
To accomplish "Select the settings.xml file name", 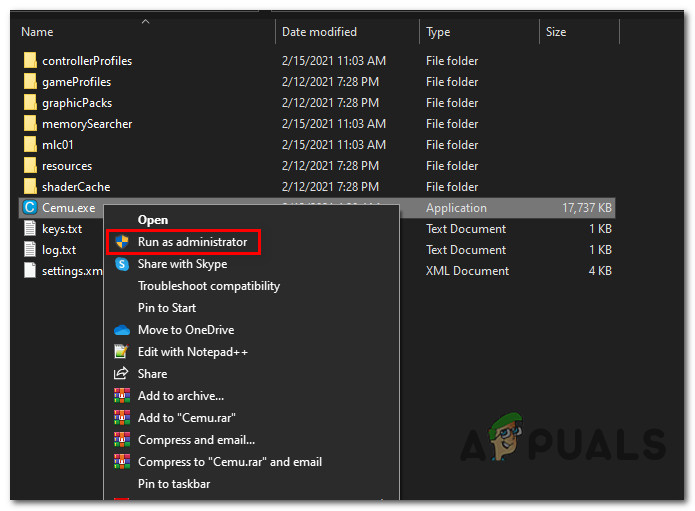I will 72,271.
